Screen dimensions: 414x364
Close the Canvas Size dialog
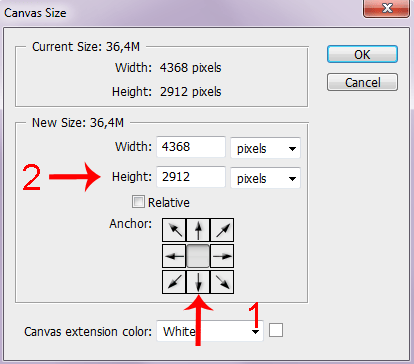coord(386,8)
